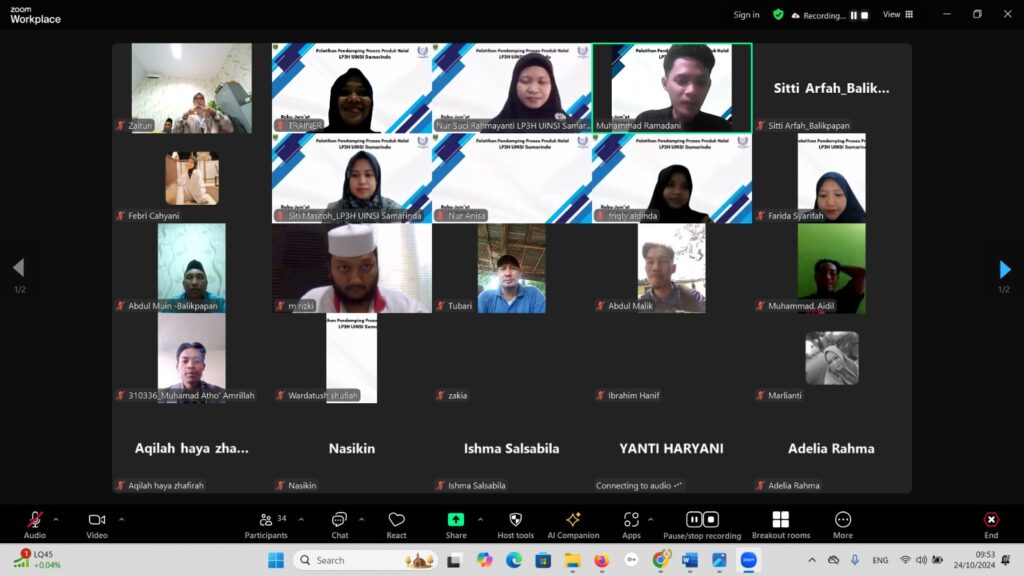Expand the Video options arrow
This screenshot has width=1024, height=576.
[x=121, y=519]
